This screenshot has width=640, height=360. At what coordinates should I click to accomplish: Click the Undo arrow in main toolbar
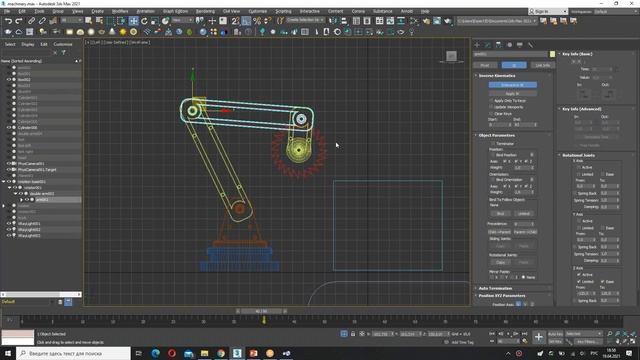pyautogui.click(x=8, y=21)
